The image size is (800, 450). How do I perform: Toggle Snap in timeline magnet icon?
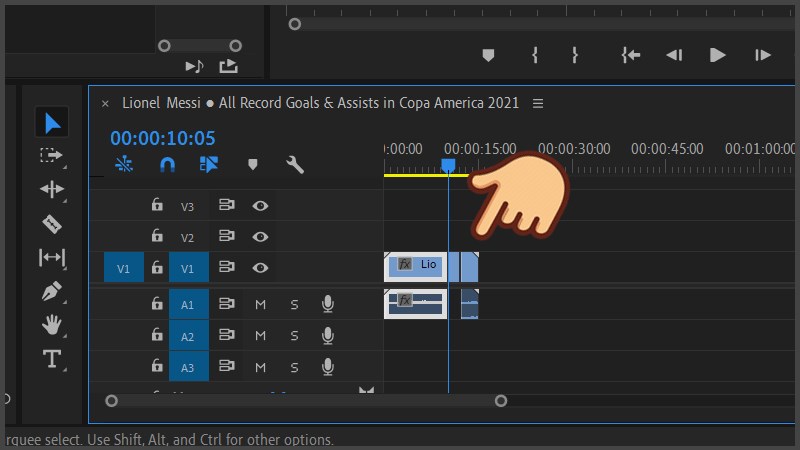pos(167,164)
